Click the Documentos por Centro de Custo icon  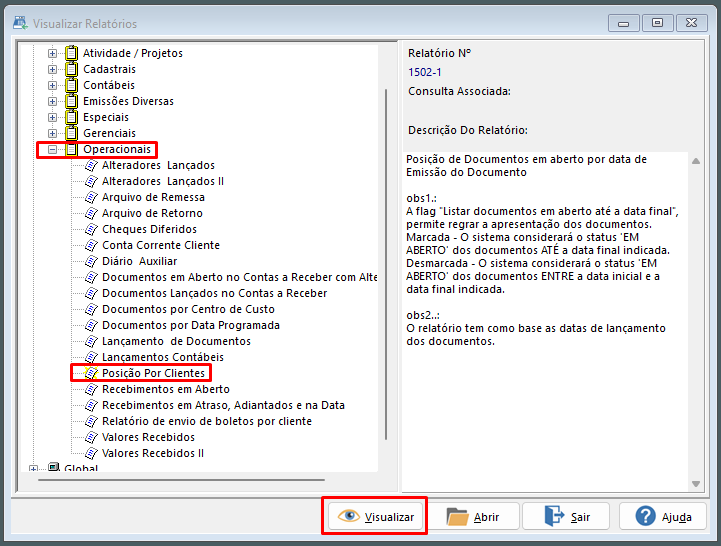pos(92,309)
